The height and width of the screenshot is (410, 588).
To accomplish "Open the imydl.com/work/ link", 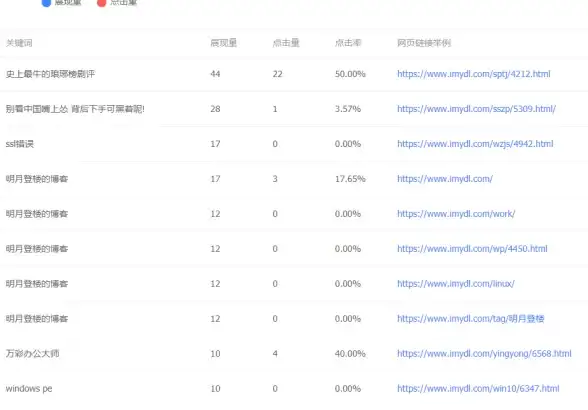I will point(456,214).
